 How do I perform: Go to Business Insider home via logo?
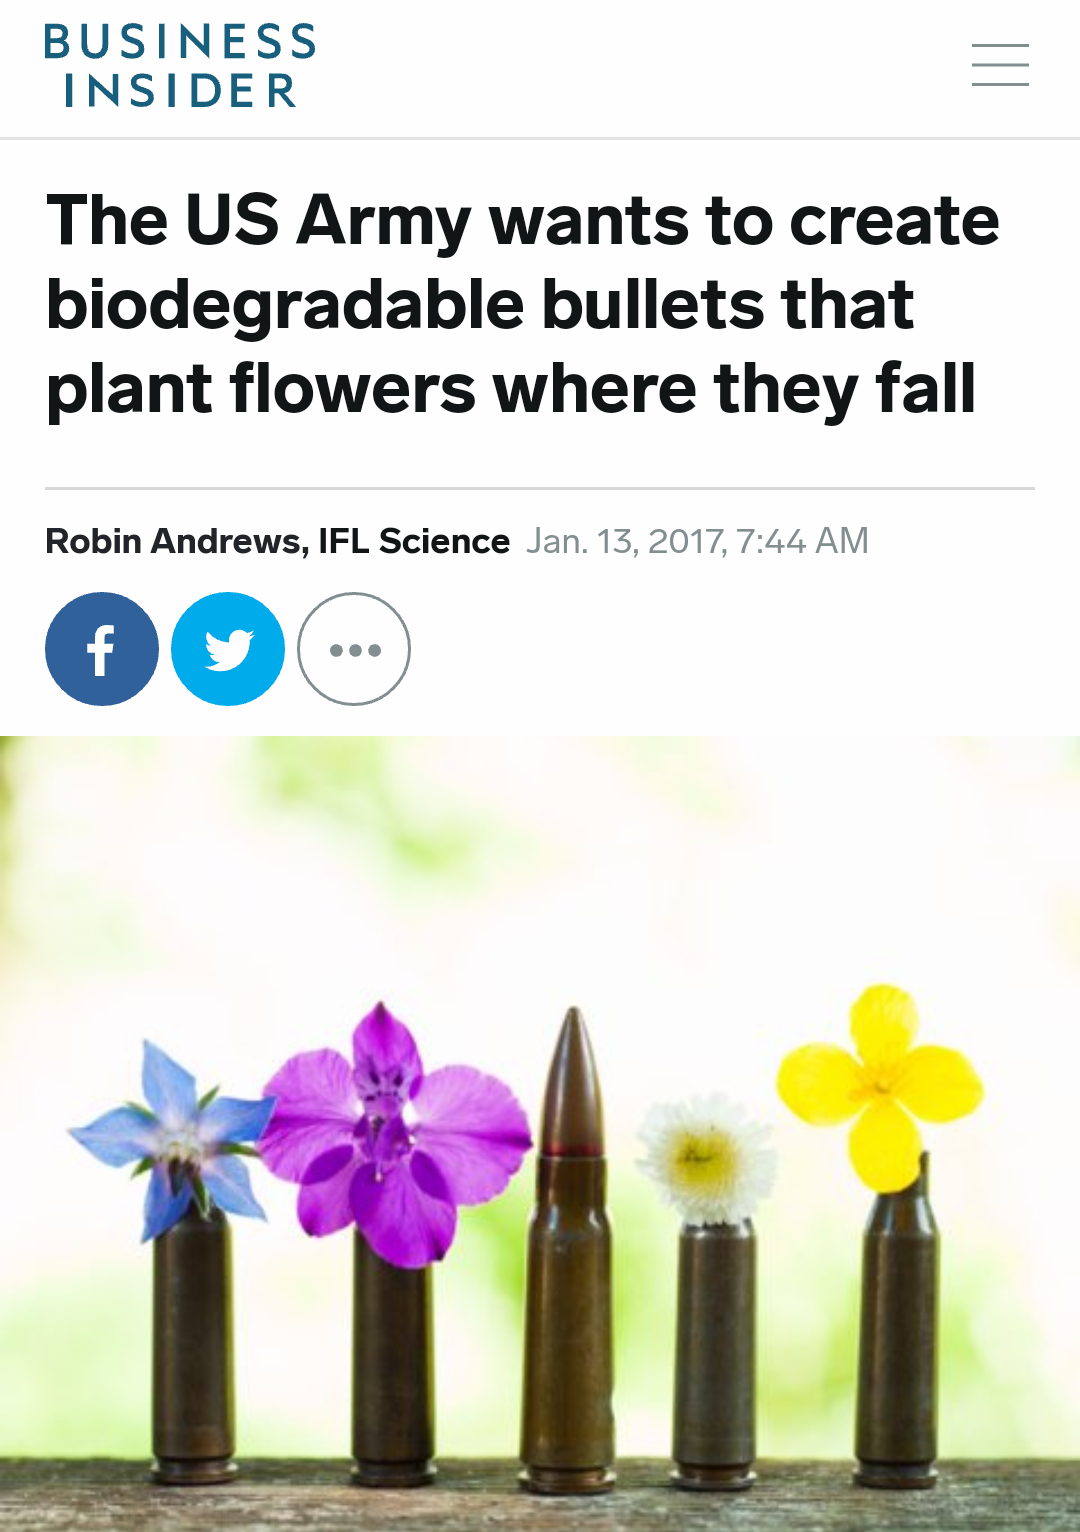180,66
